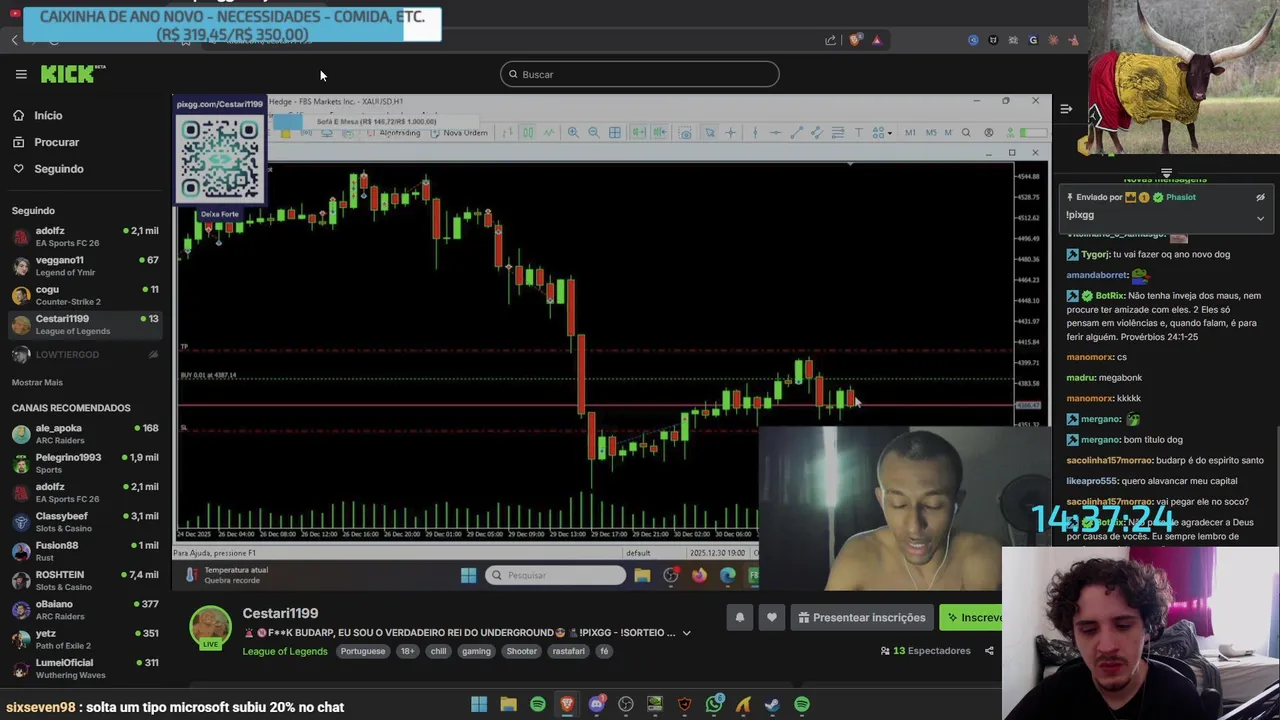Click MetaTrader search magnifier icon

click(x=966, y=133)
